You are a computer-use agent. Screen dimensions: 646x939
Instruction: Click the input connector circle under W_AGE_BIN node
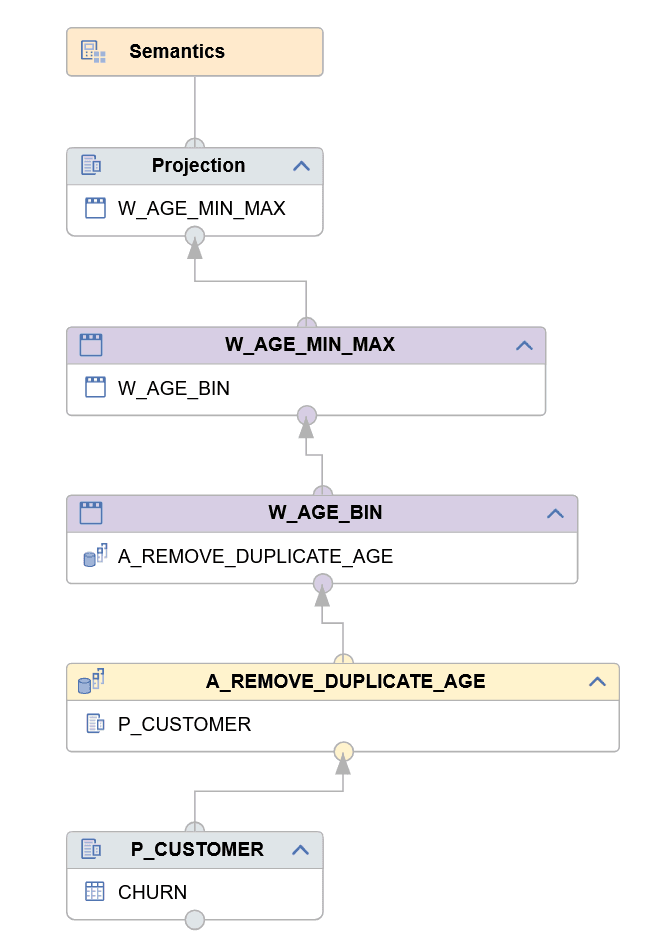[x=322, y=583]
